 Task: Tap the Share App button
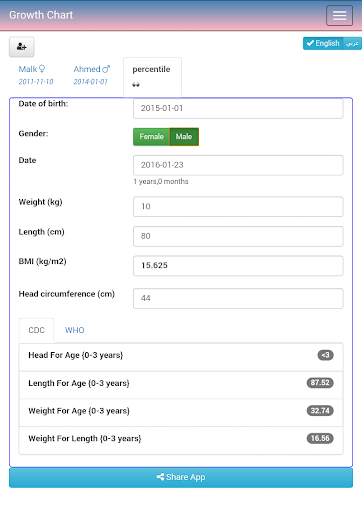point(181,478)
